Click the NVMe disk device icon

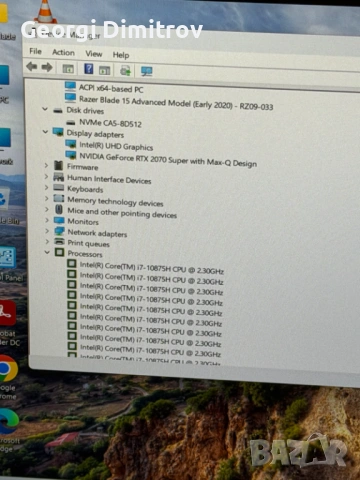click(x=71, y=122)
